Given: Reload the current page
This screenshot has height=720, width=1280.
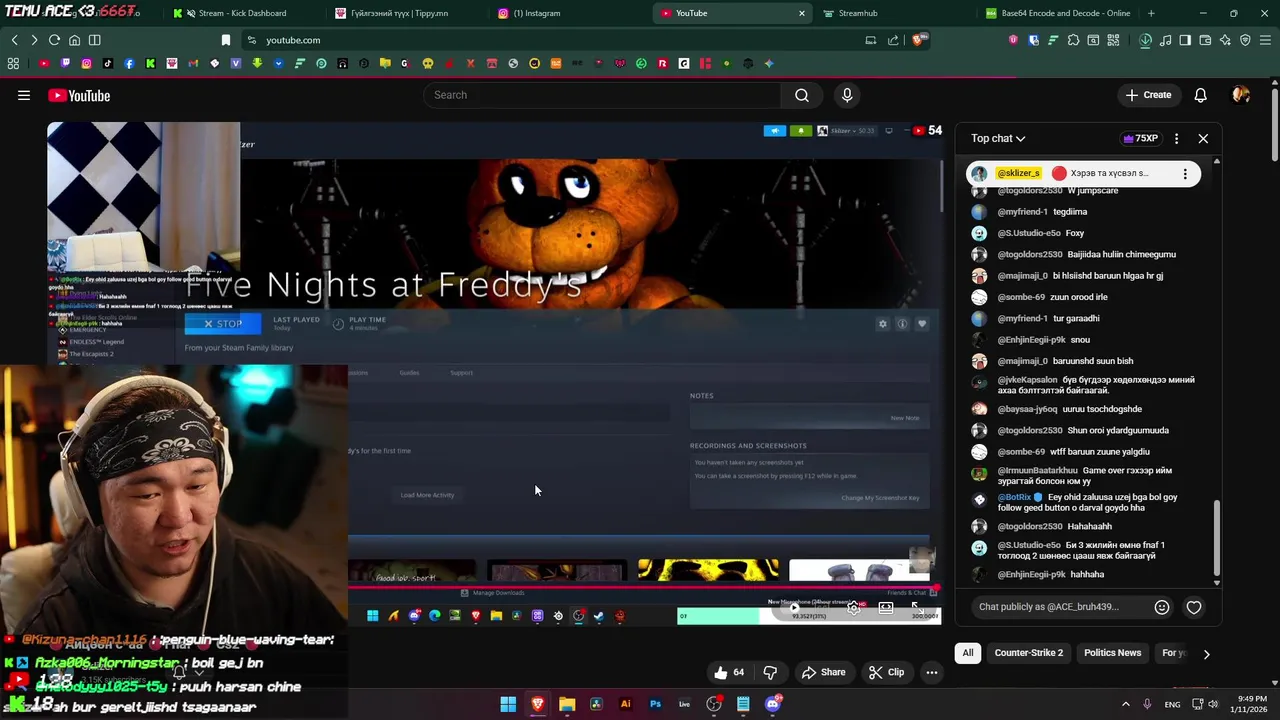Looking at the screenshot, I should point(54,40).
